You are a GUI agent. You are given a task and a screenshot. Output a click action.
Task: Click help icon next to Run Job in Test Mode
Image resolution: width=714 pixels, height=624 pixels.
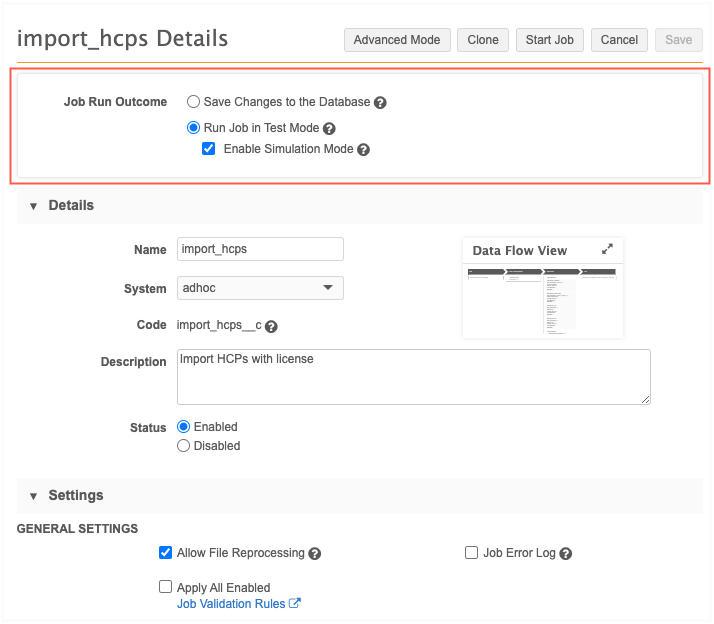pyautogui.click(x=329, y=129)
